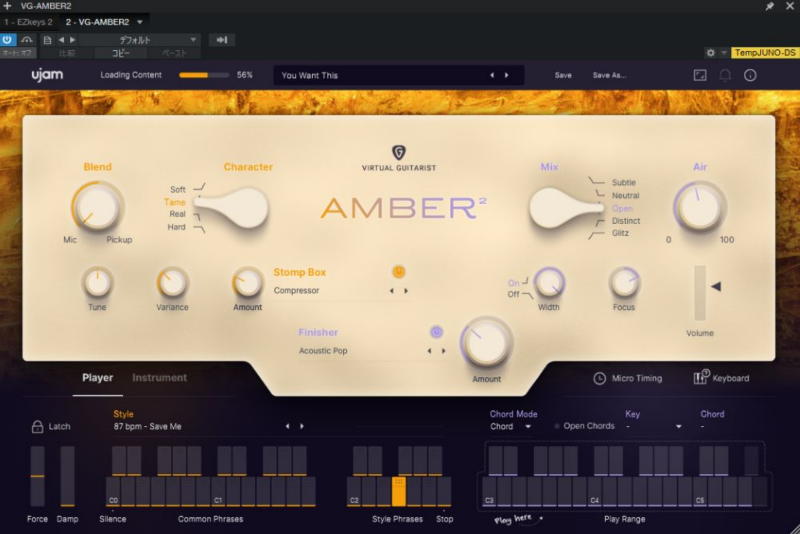The height and width of the screenshot is (534, 800).
Task: Open the Keyboard settings icon
Action: coord(701,378)
